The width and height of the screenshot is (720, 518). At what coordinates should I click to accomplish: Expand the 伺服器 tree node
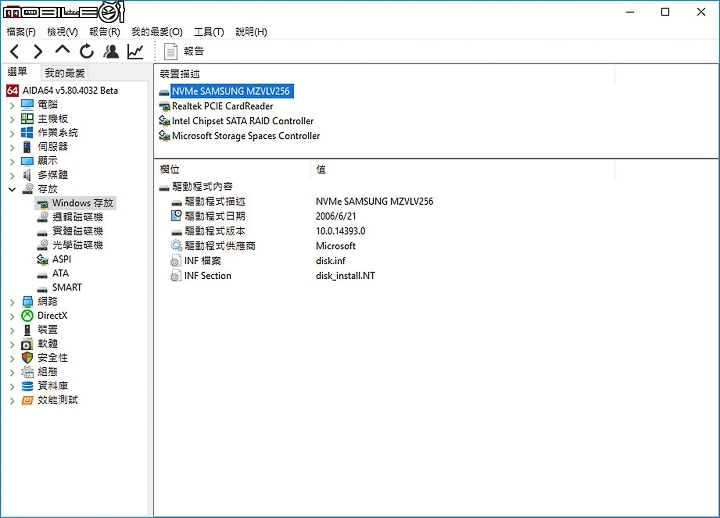[x=12, y=147]
